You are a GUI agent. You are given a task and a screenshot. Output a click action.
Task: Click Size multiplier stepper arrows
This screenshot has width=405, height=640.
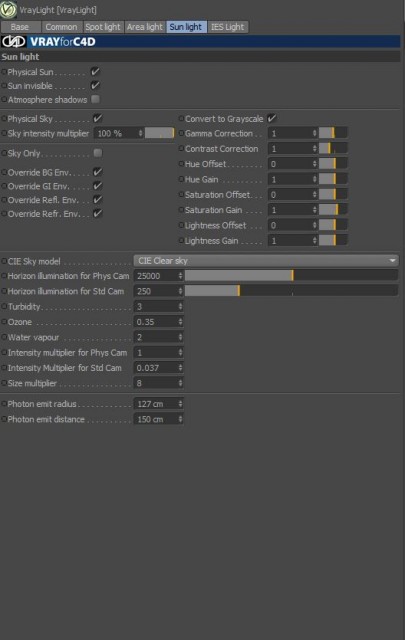tap(180, 383)
